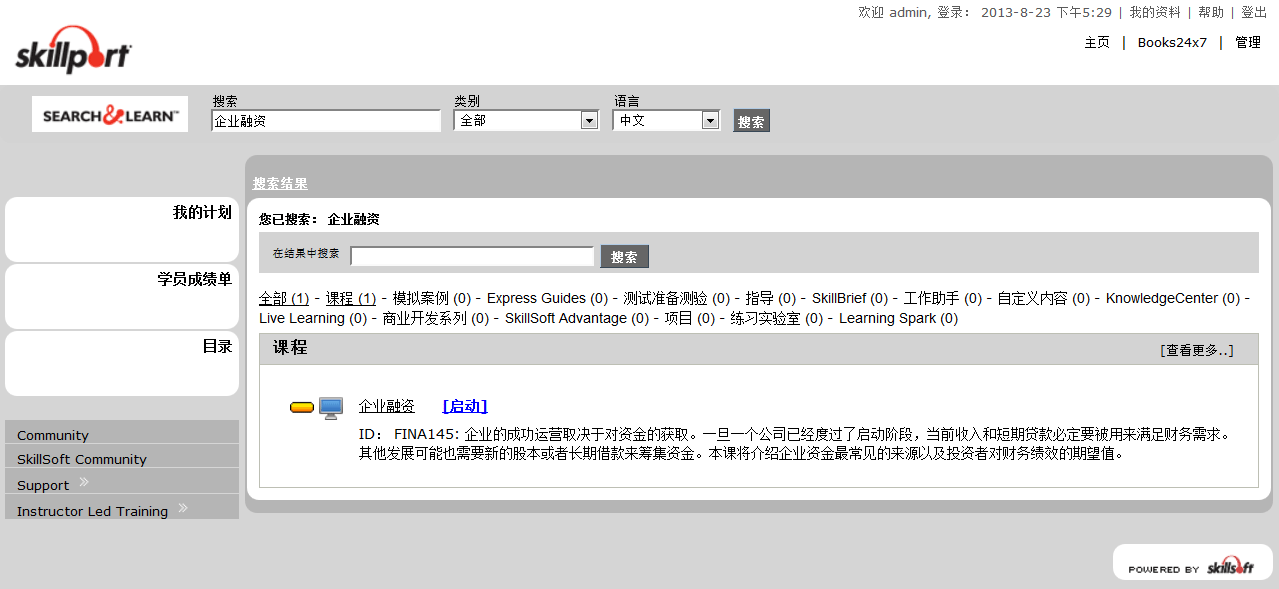Viewport: 1279px width, 589px height.
Task: Open the 语言 language dropdown
Action: tap(710, 119)
